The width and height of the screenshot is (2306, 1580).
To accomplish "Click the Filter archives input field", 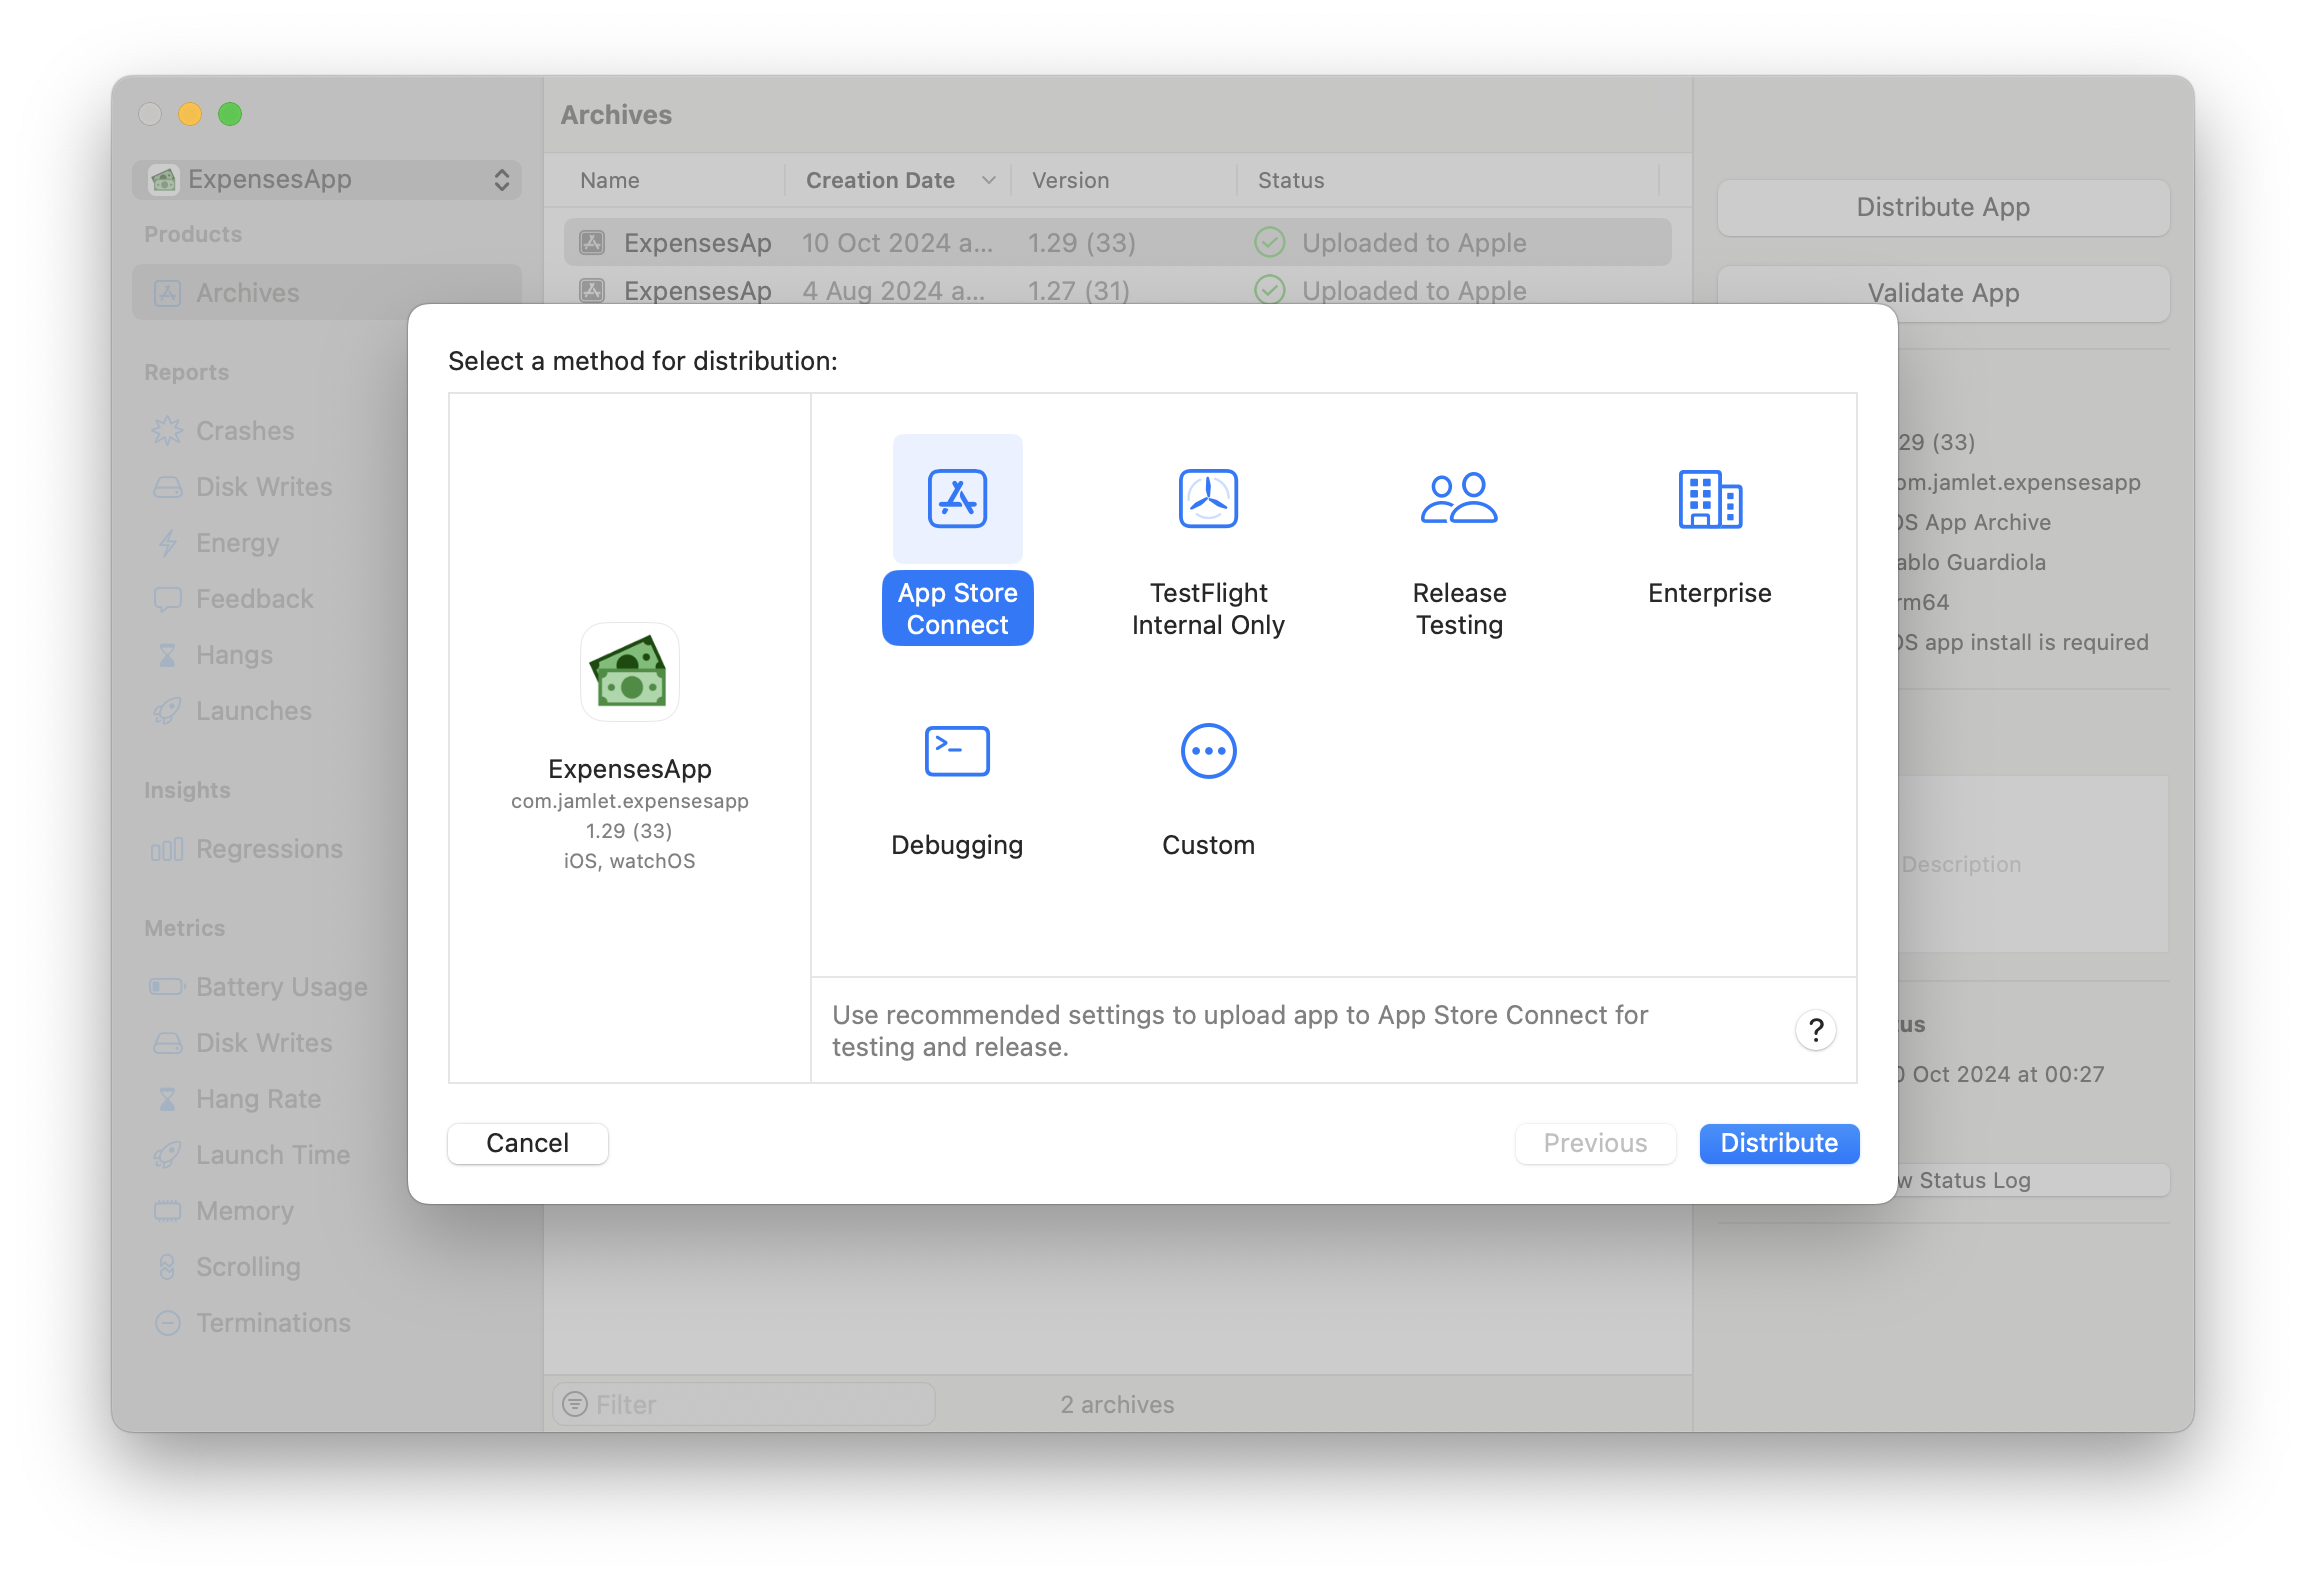I will coord(744,1404).
